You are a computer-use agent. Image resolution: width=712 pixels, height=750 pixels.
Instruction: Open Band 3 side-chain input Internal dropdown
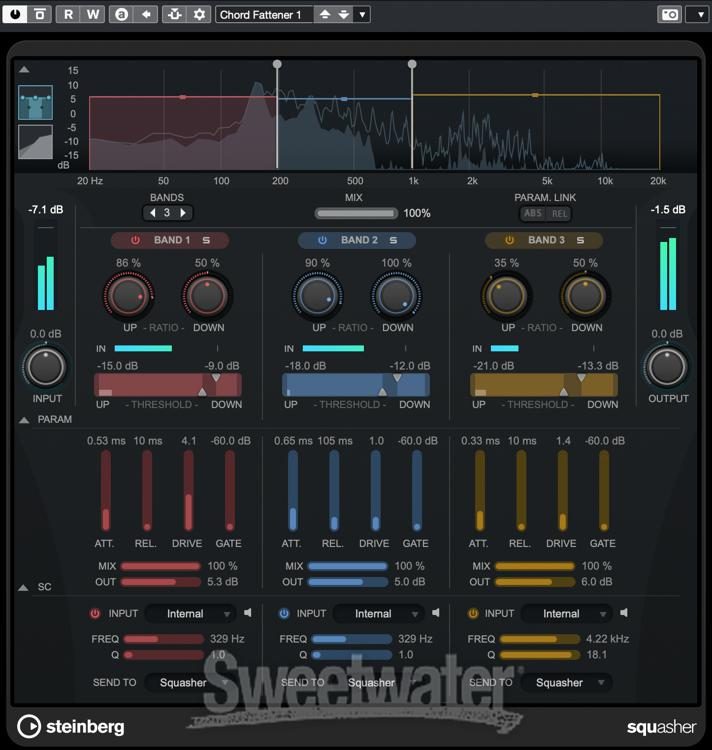click(x=566, y=614)
